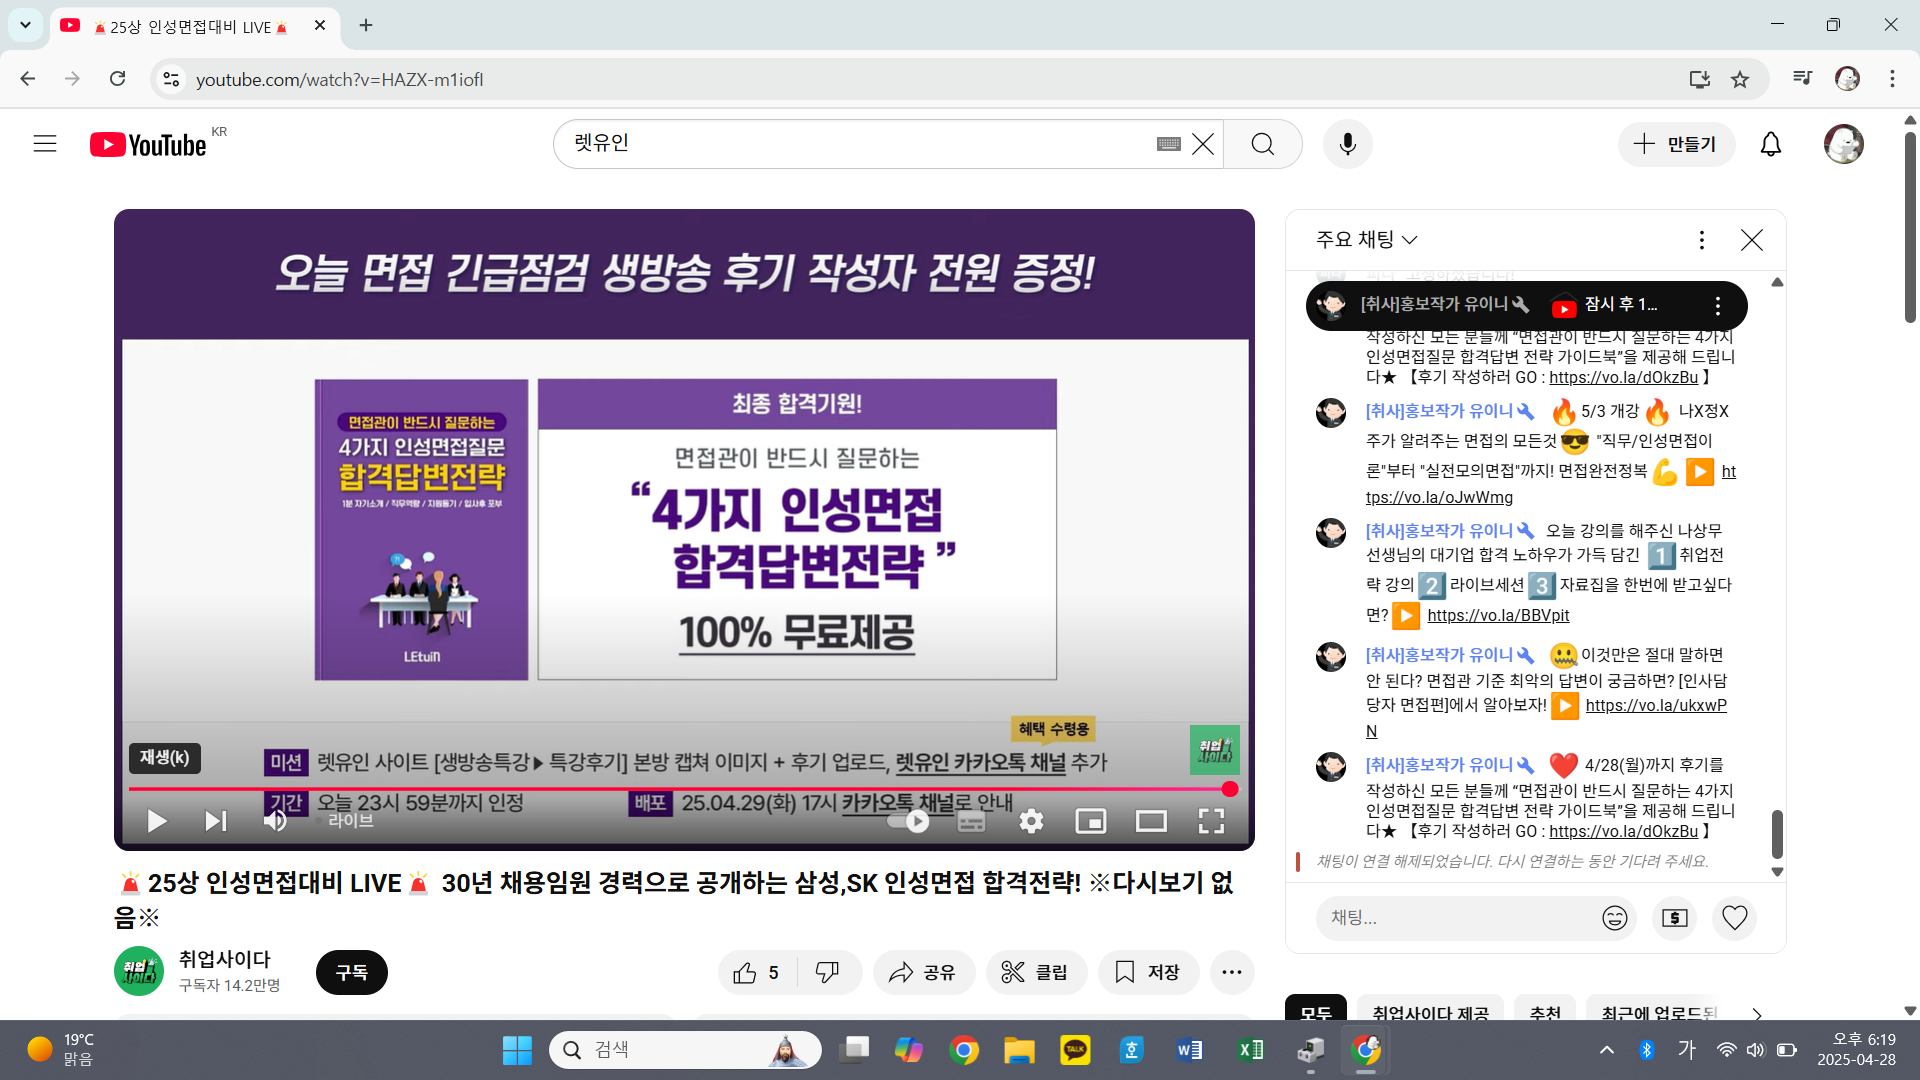Open more actions menu below the video

1231,972
